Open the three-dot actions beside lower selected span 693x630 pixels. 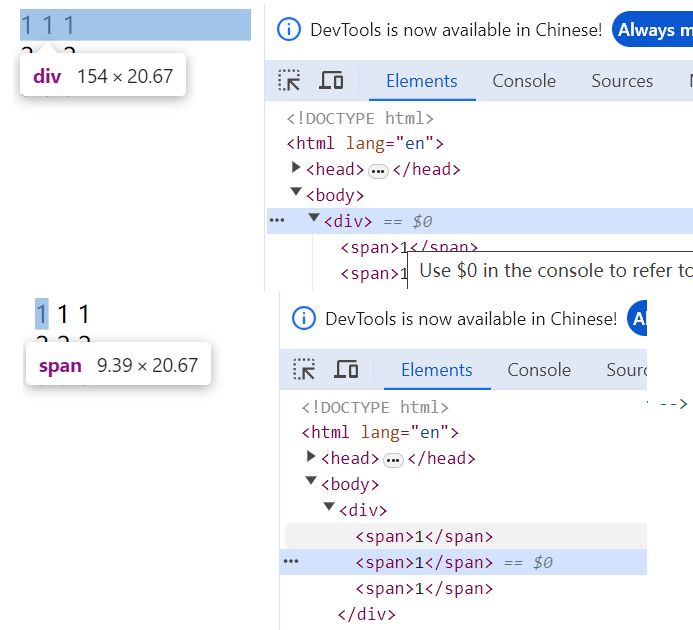pos(292,562)
